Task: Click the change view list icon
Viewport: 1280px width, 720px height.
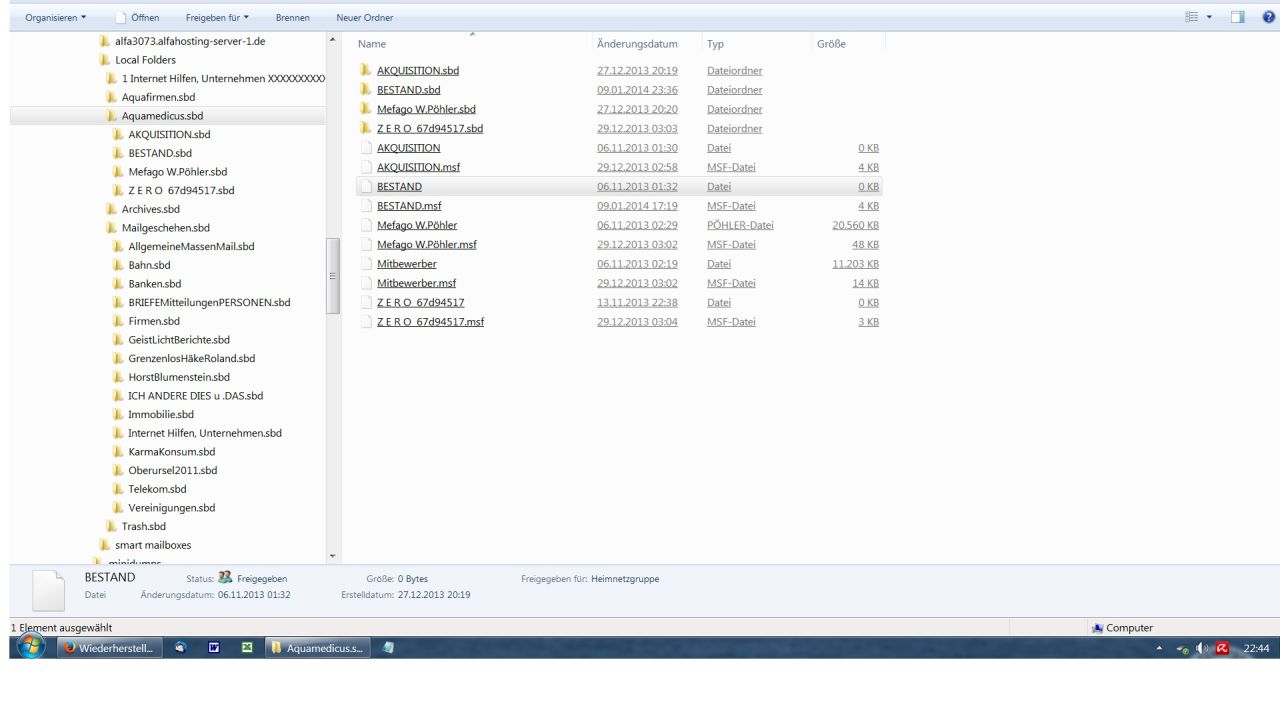Action: [x=1190, y=17]
